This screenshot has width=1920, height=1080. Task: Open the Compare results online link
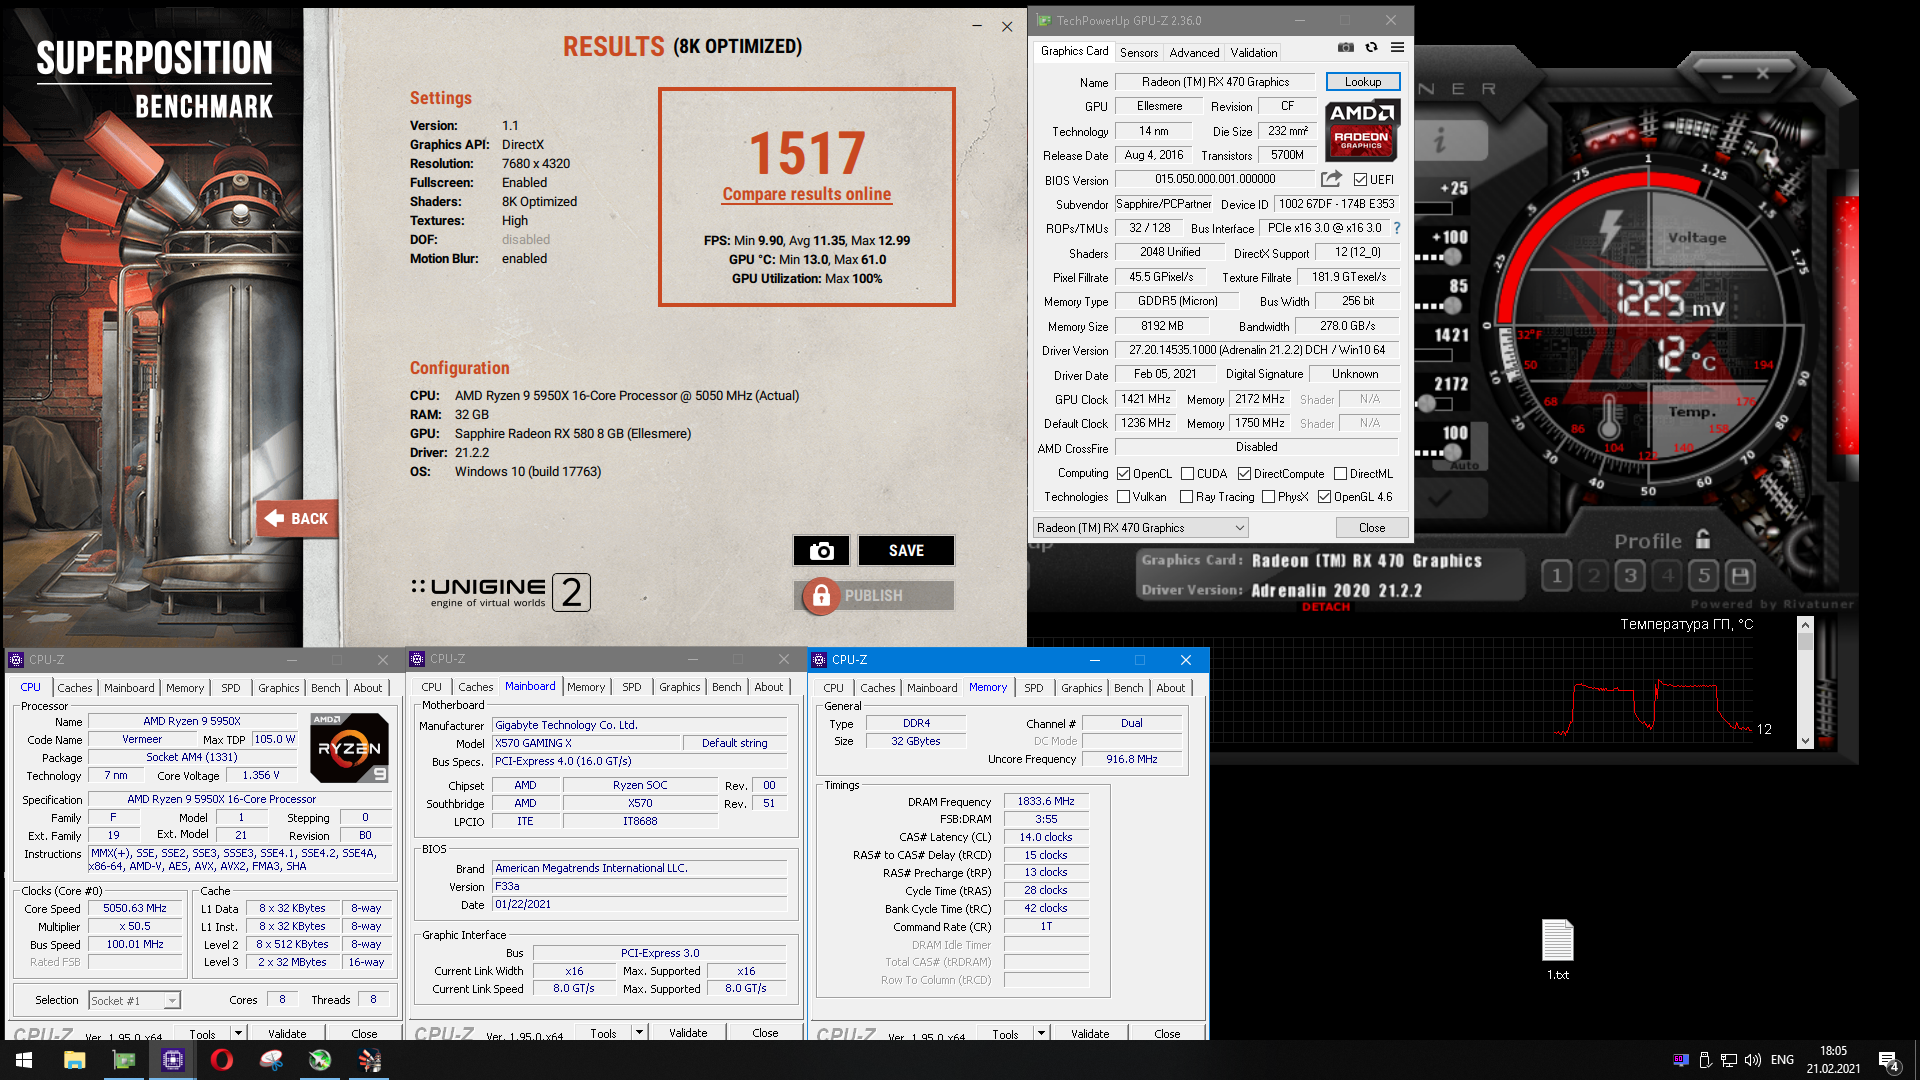(807, 194)
